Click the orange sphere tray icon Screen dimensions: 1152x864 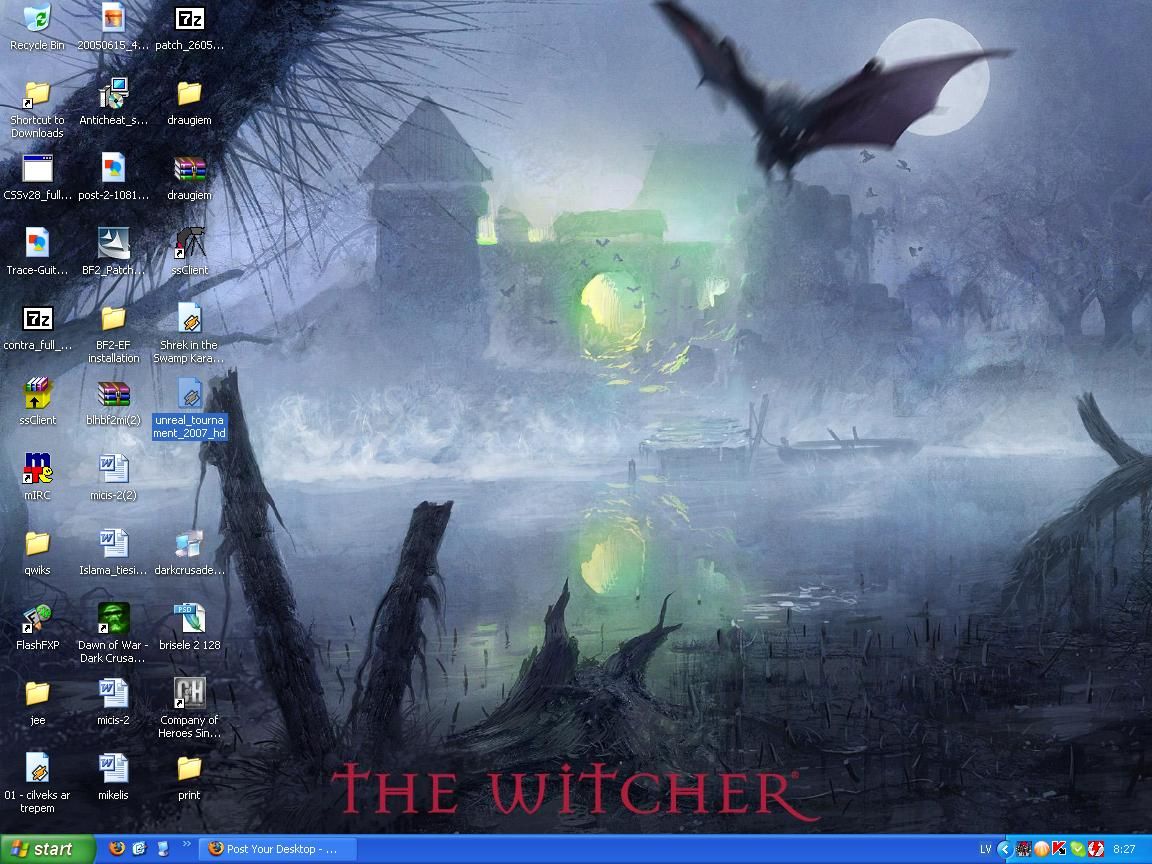(1041, 849)
